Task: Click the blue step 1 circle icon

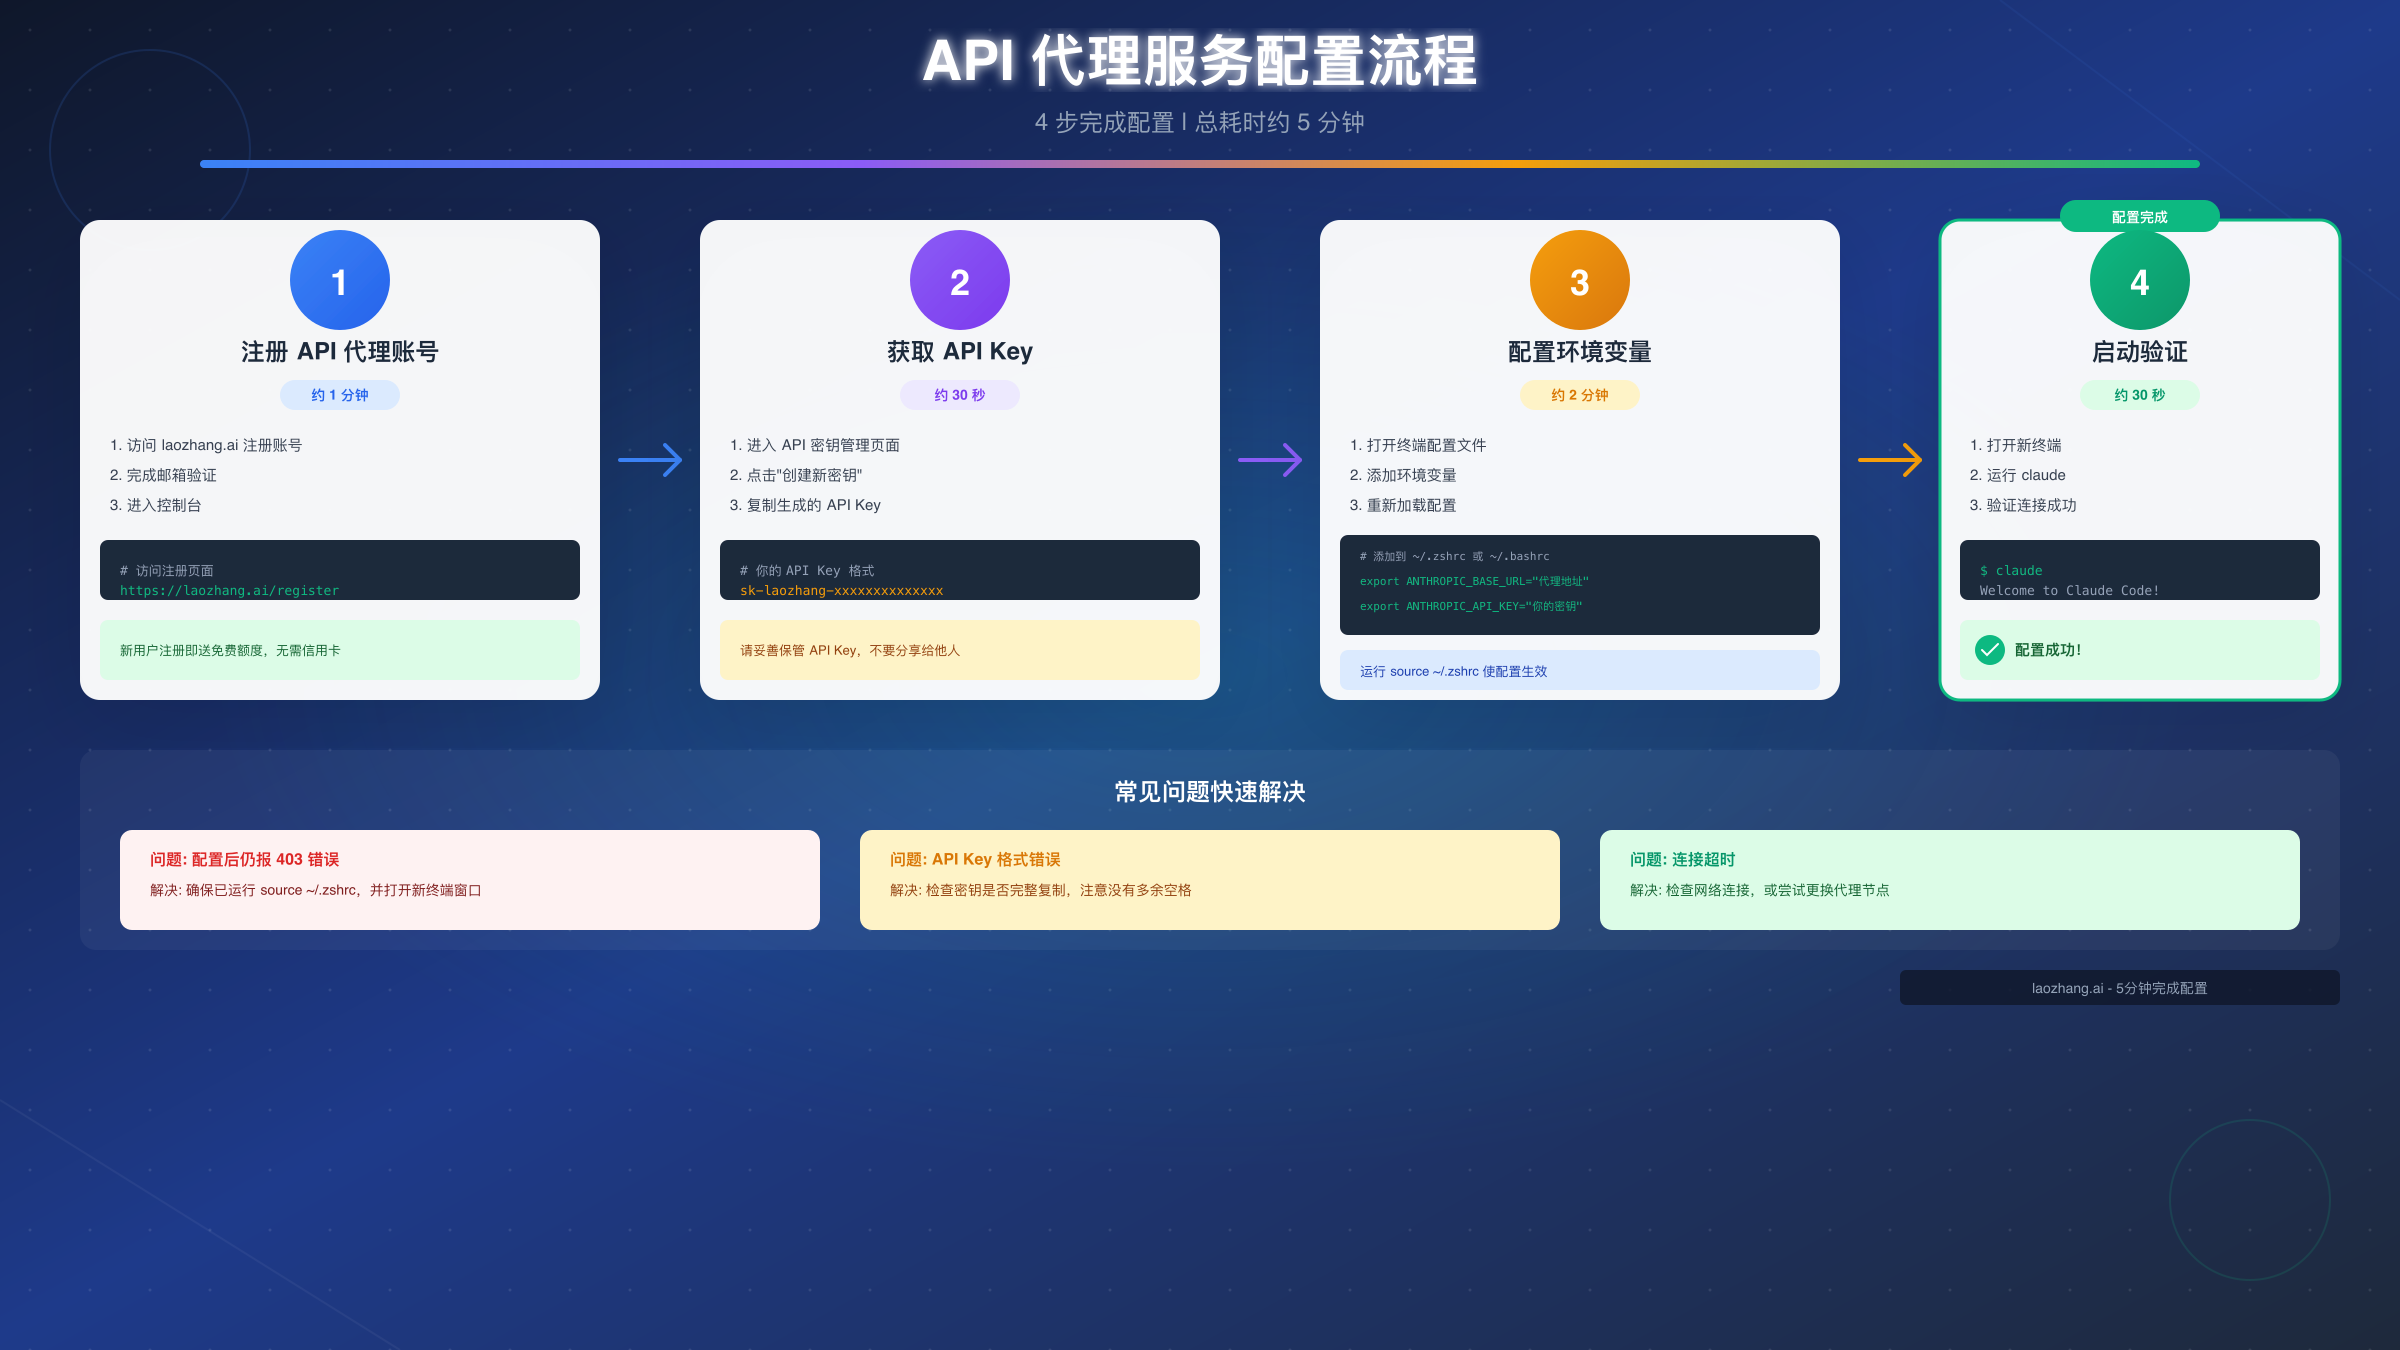Action: point(339,280)
